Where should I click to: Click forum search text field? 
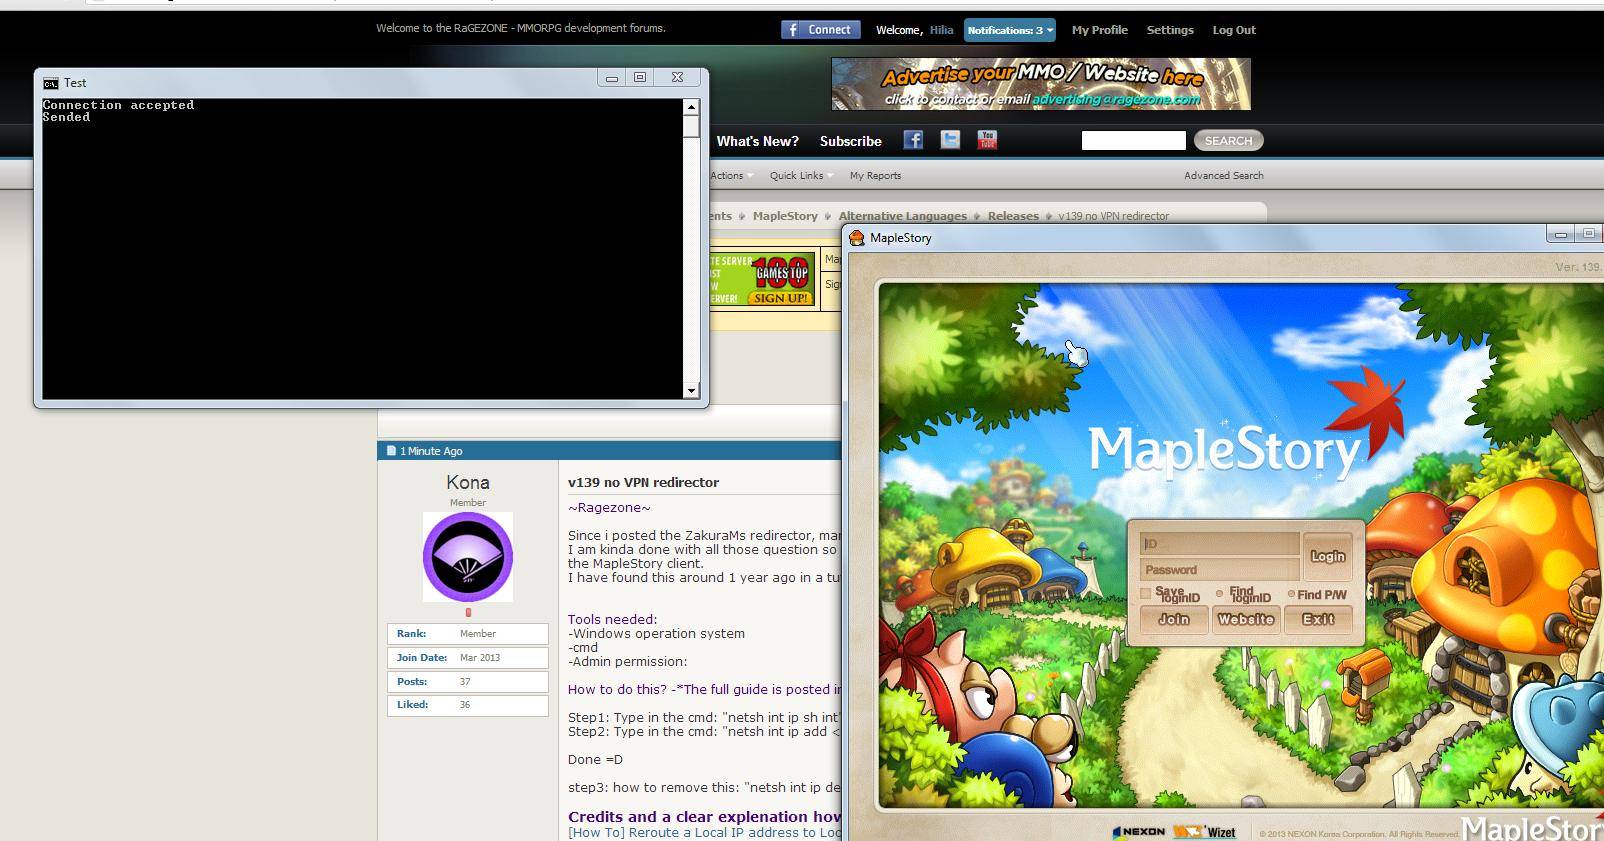pyautogui.click(x=1134, y=141)
